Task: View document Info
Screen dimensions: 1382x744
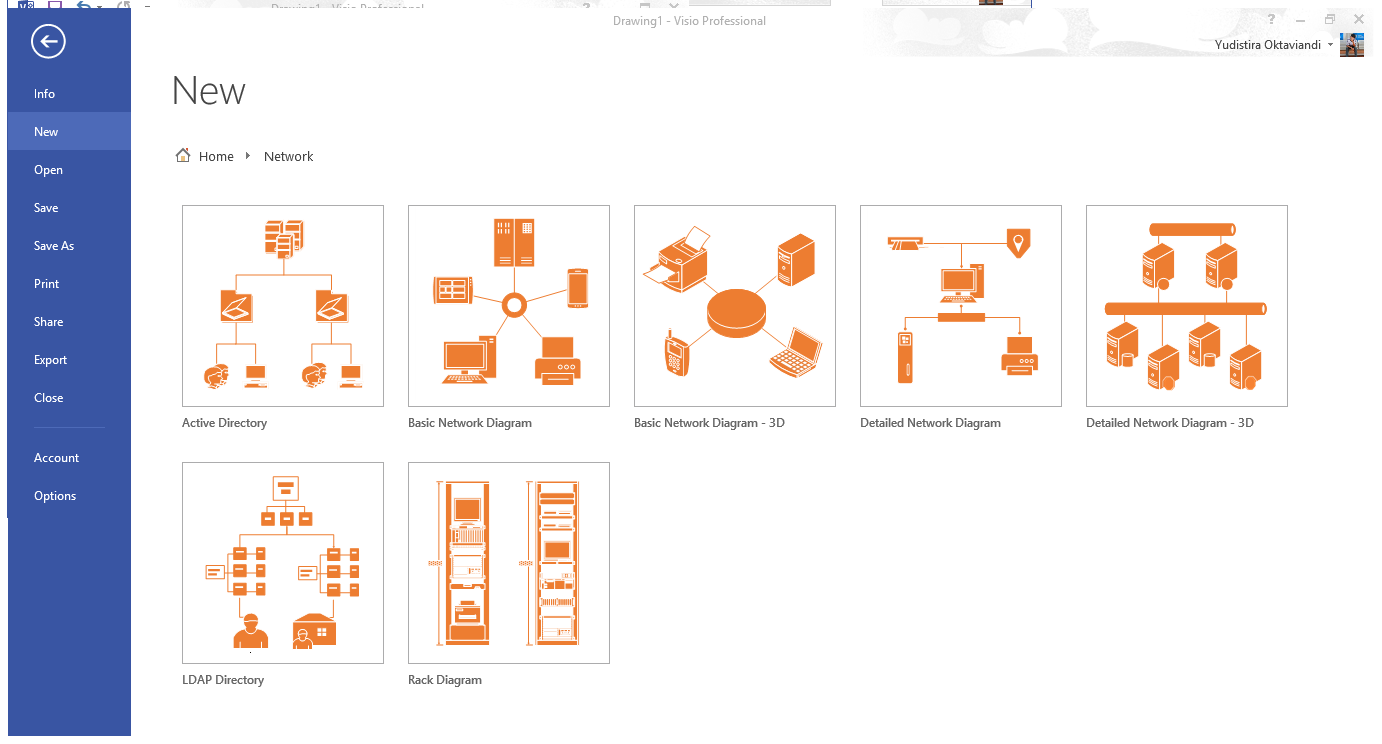Action: [x=44, y=93]
